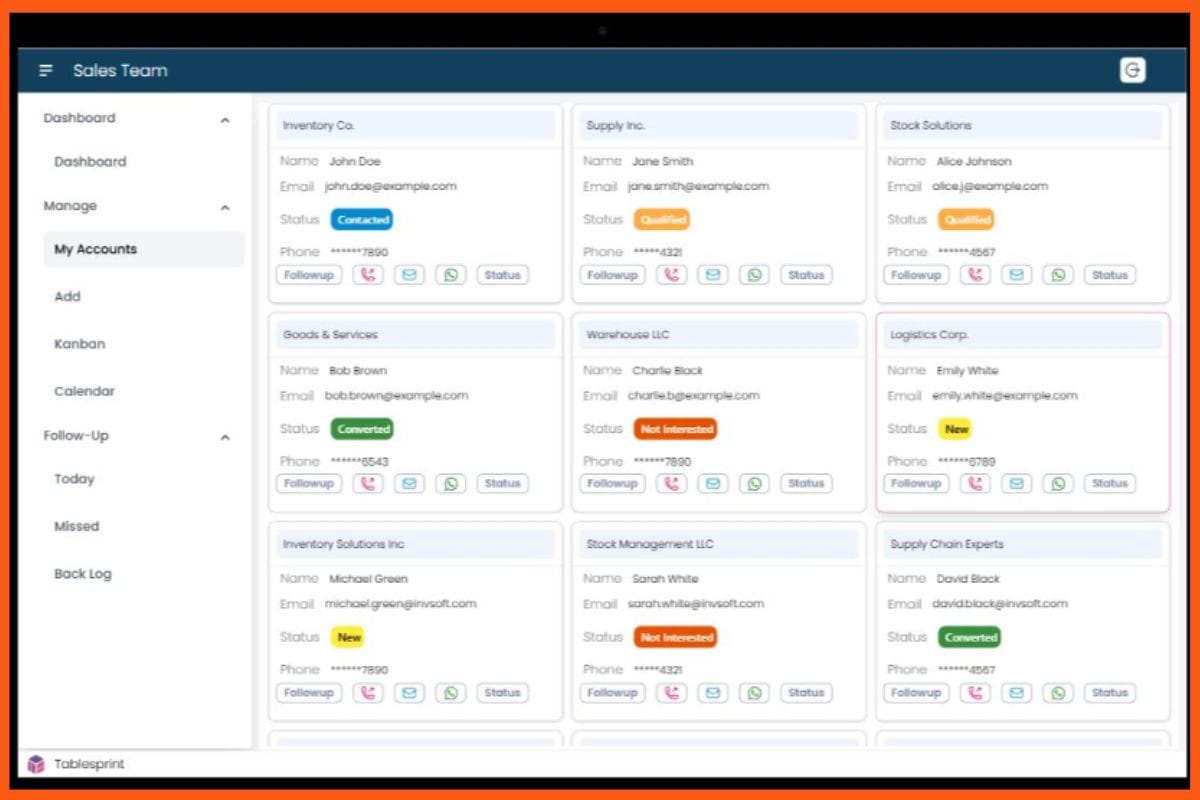Image resolution: width=1200 pixels, height=800 pixels.
Task: Click the New status badge for Emily White
Action: (956, 429)
